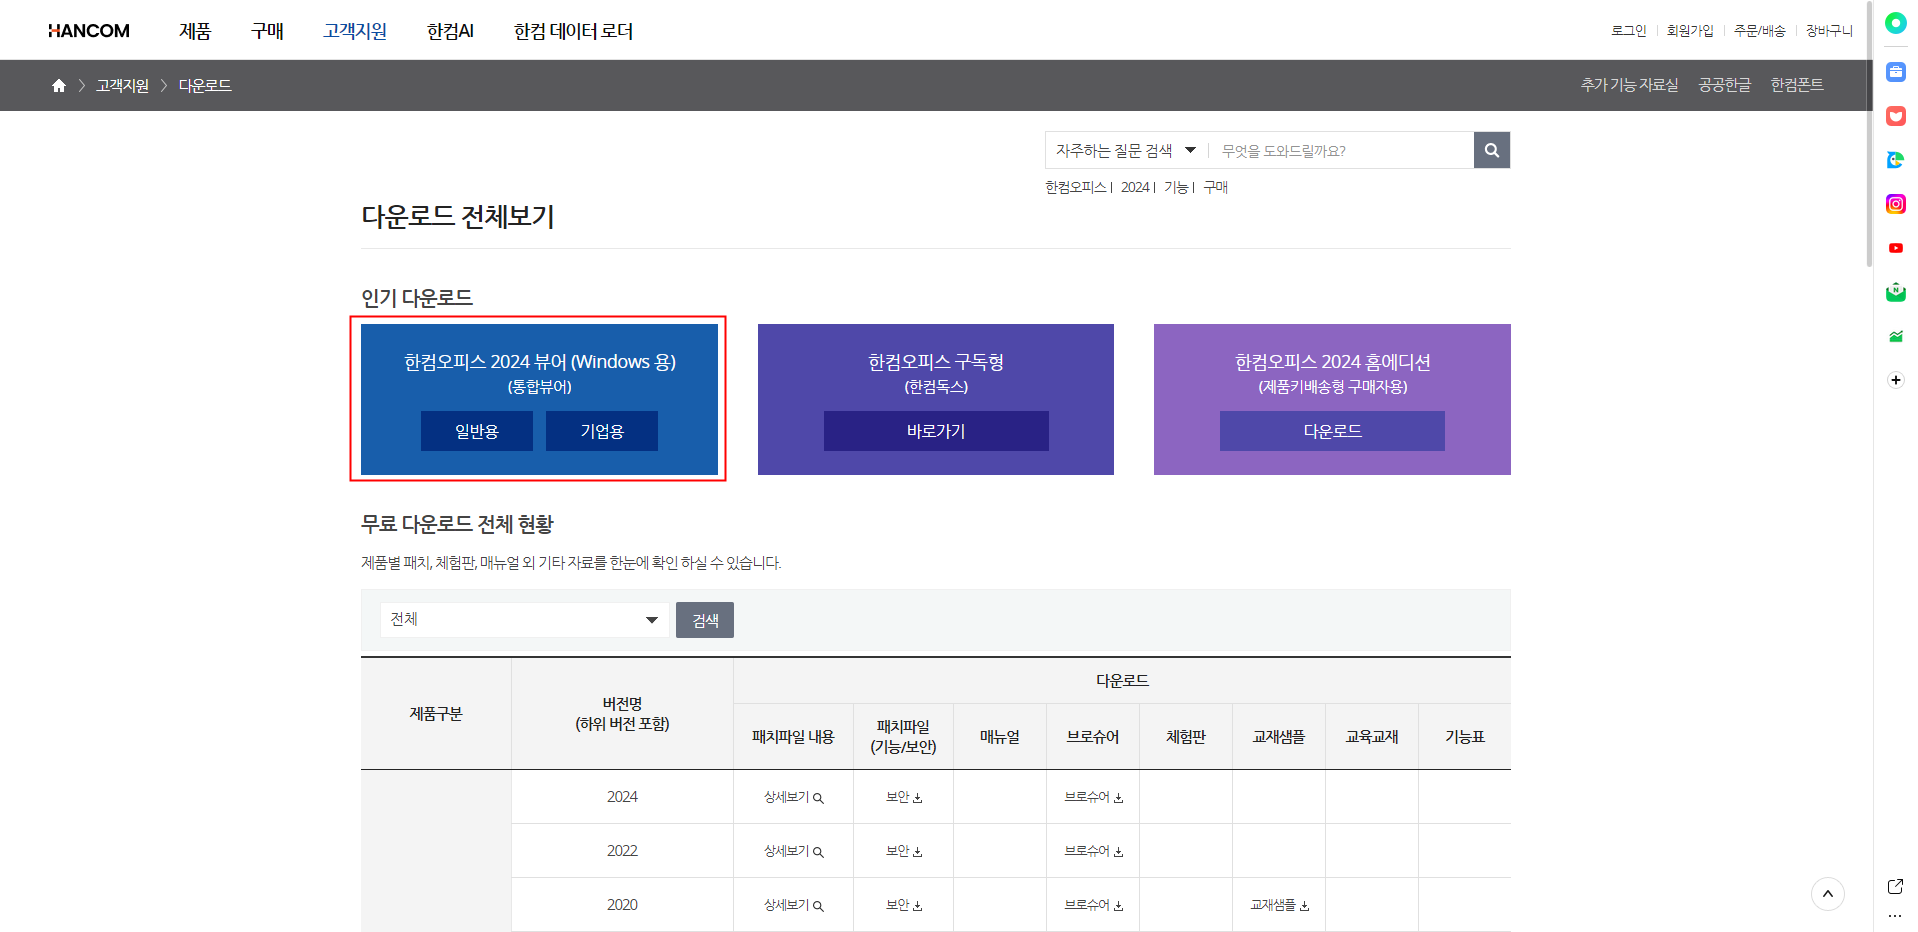Click the 2022 version cell
Viewport: 1918px width, 932px height.
click(x=622, y=851)
